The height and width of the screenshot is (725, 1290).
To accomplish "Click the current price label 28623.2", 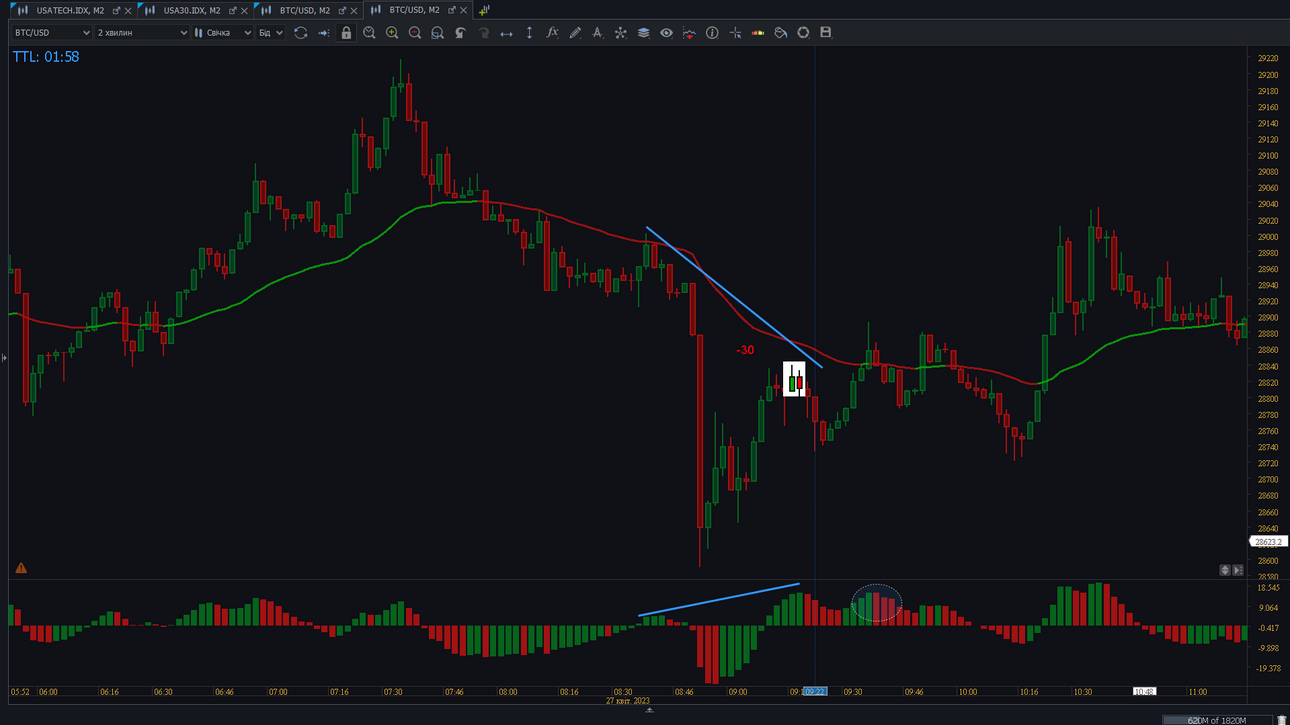I will (x=1268, y=542).
